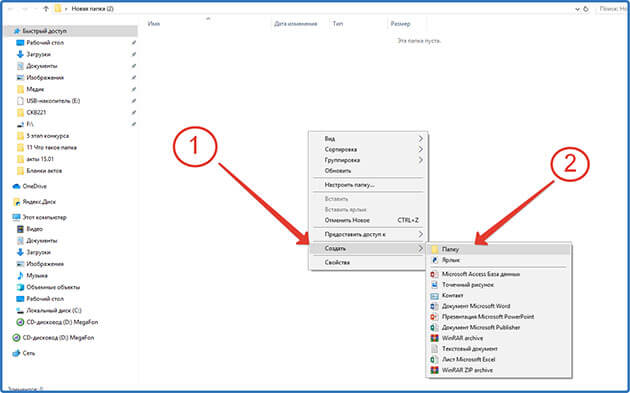Click the USB-накопитель (E:) drive icon

[20, 101]
